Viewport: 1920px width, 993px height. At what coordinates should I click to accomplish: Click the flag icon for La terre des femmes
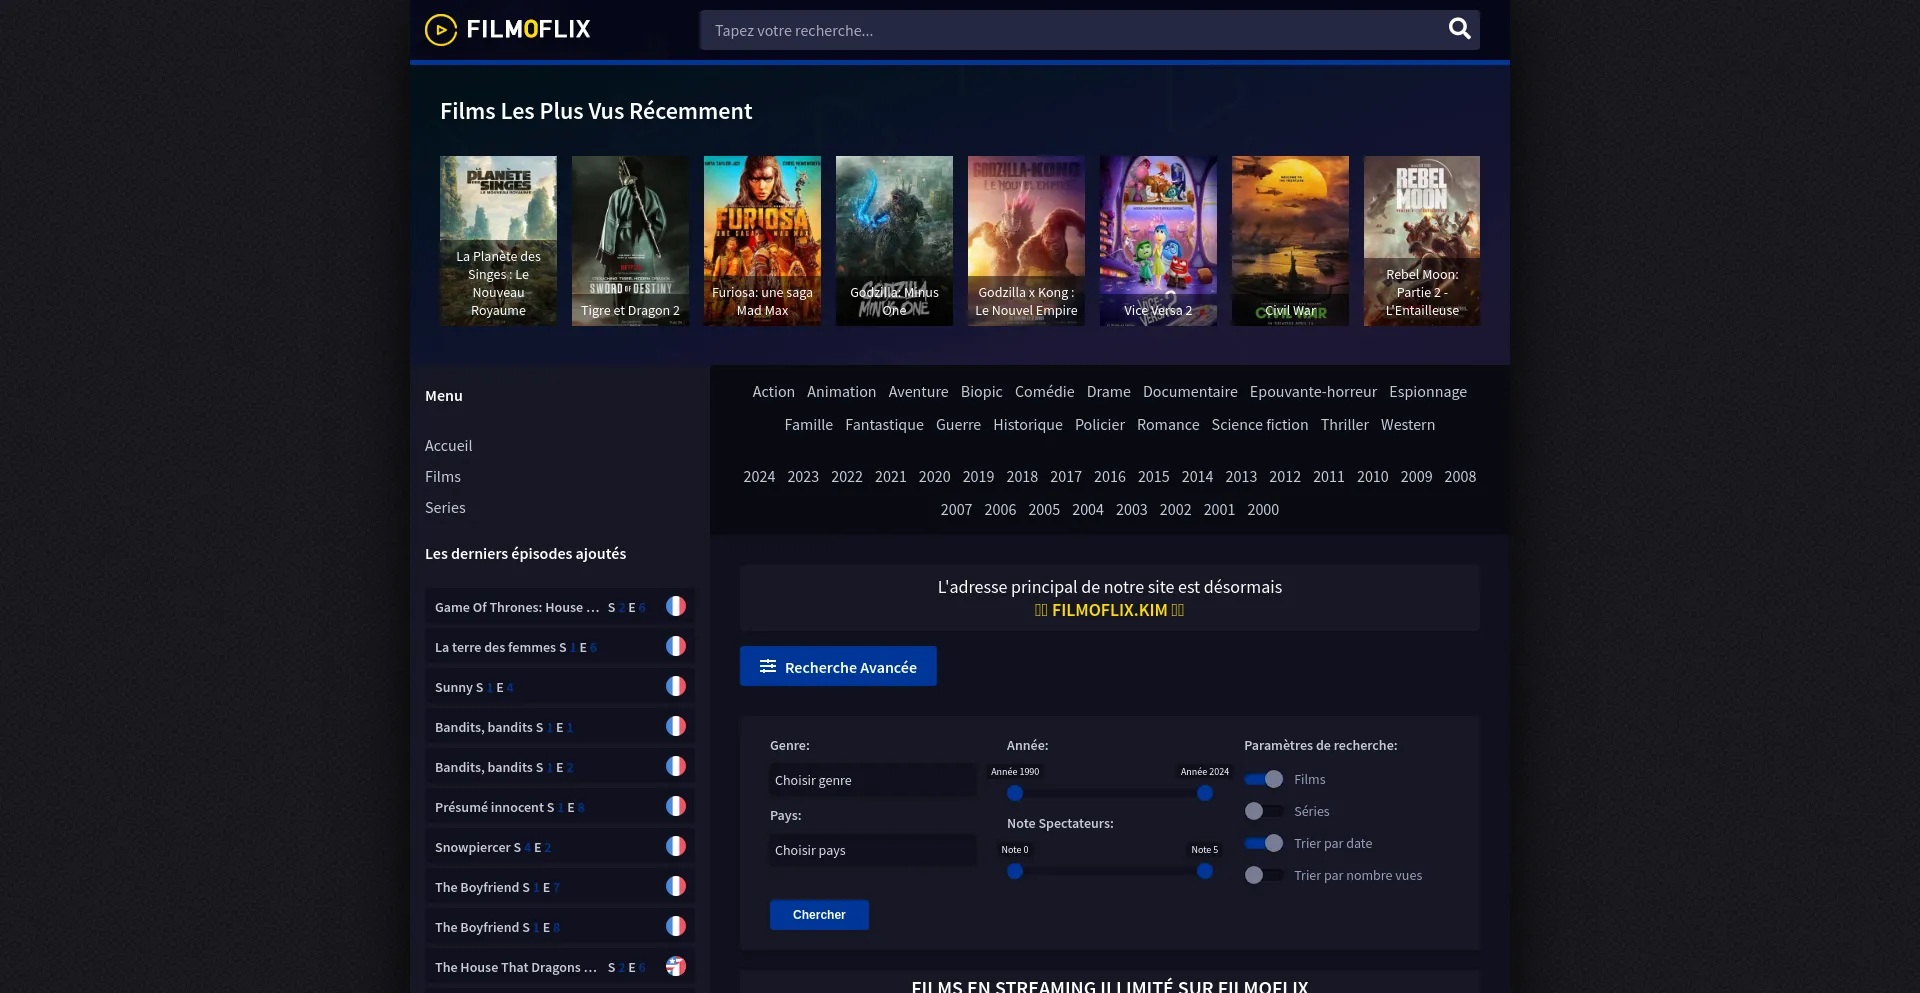(x=676, y=646)
